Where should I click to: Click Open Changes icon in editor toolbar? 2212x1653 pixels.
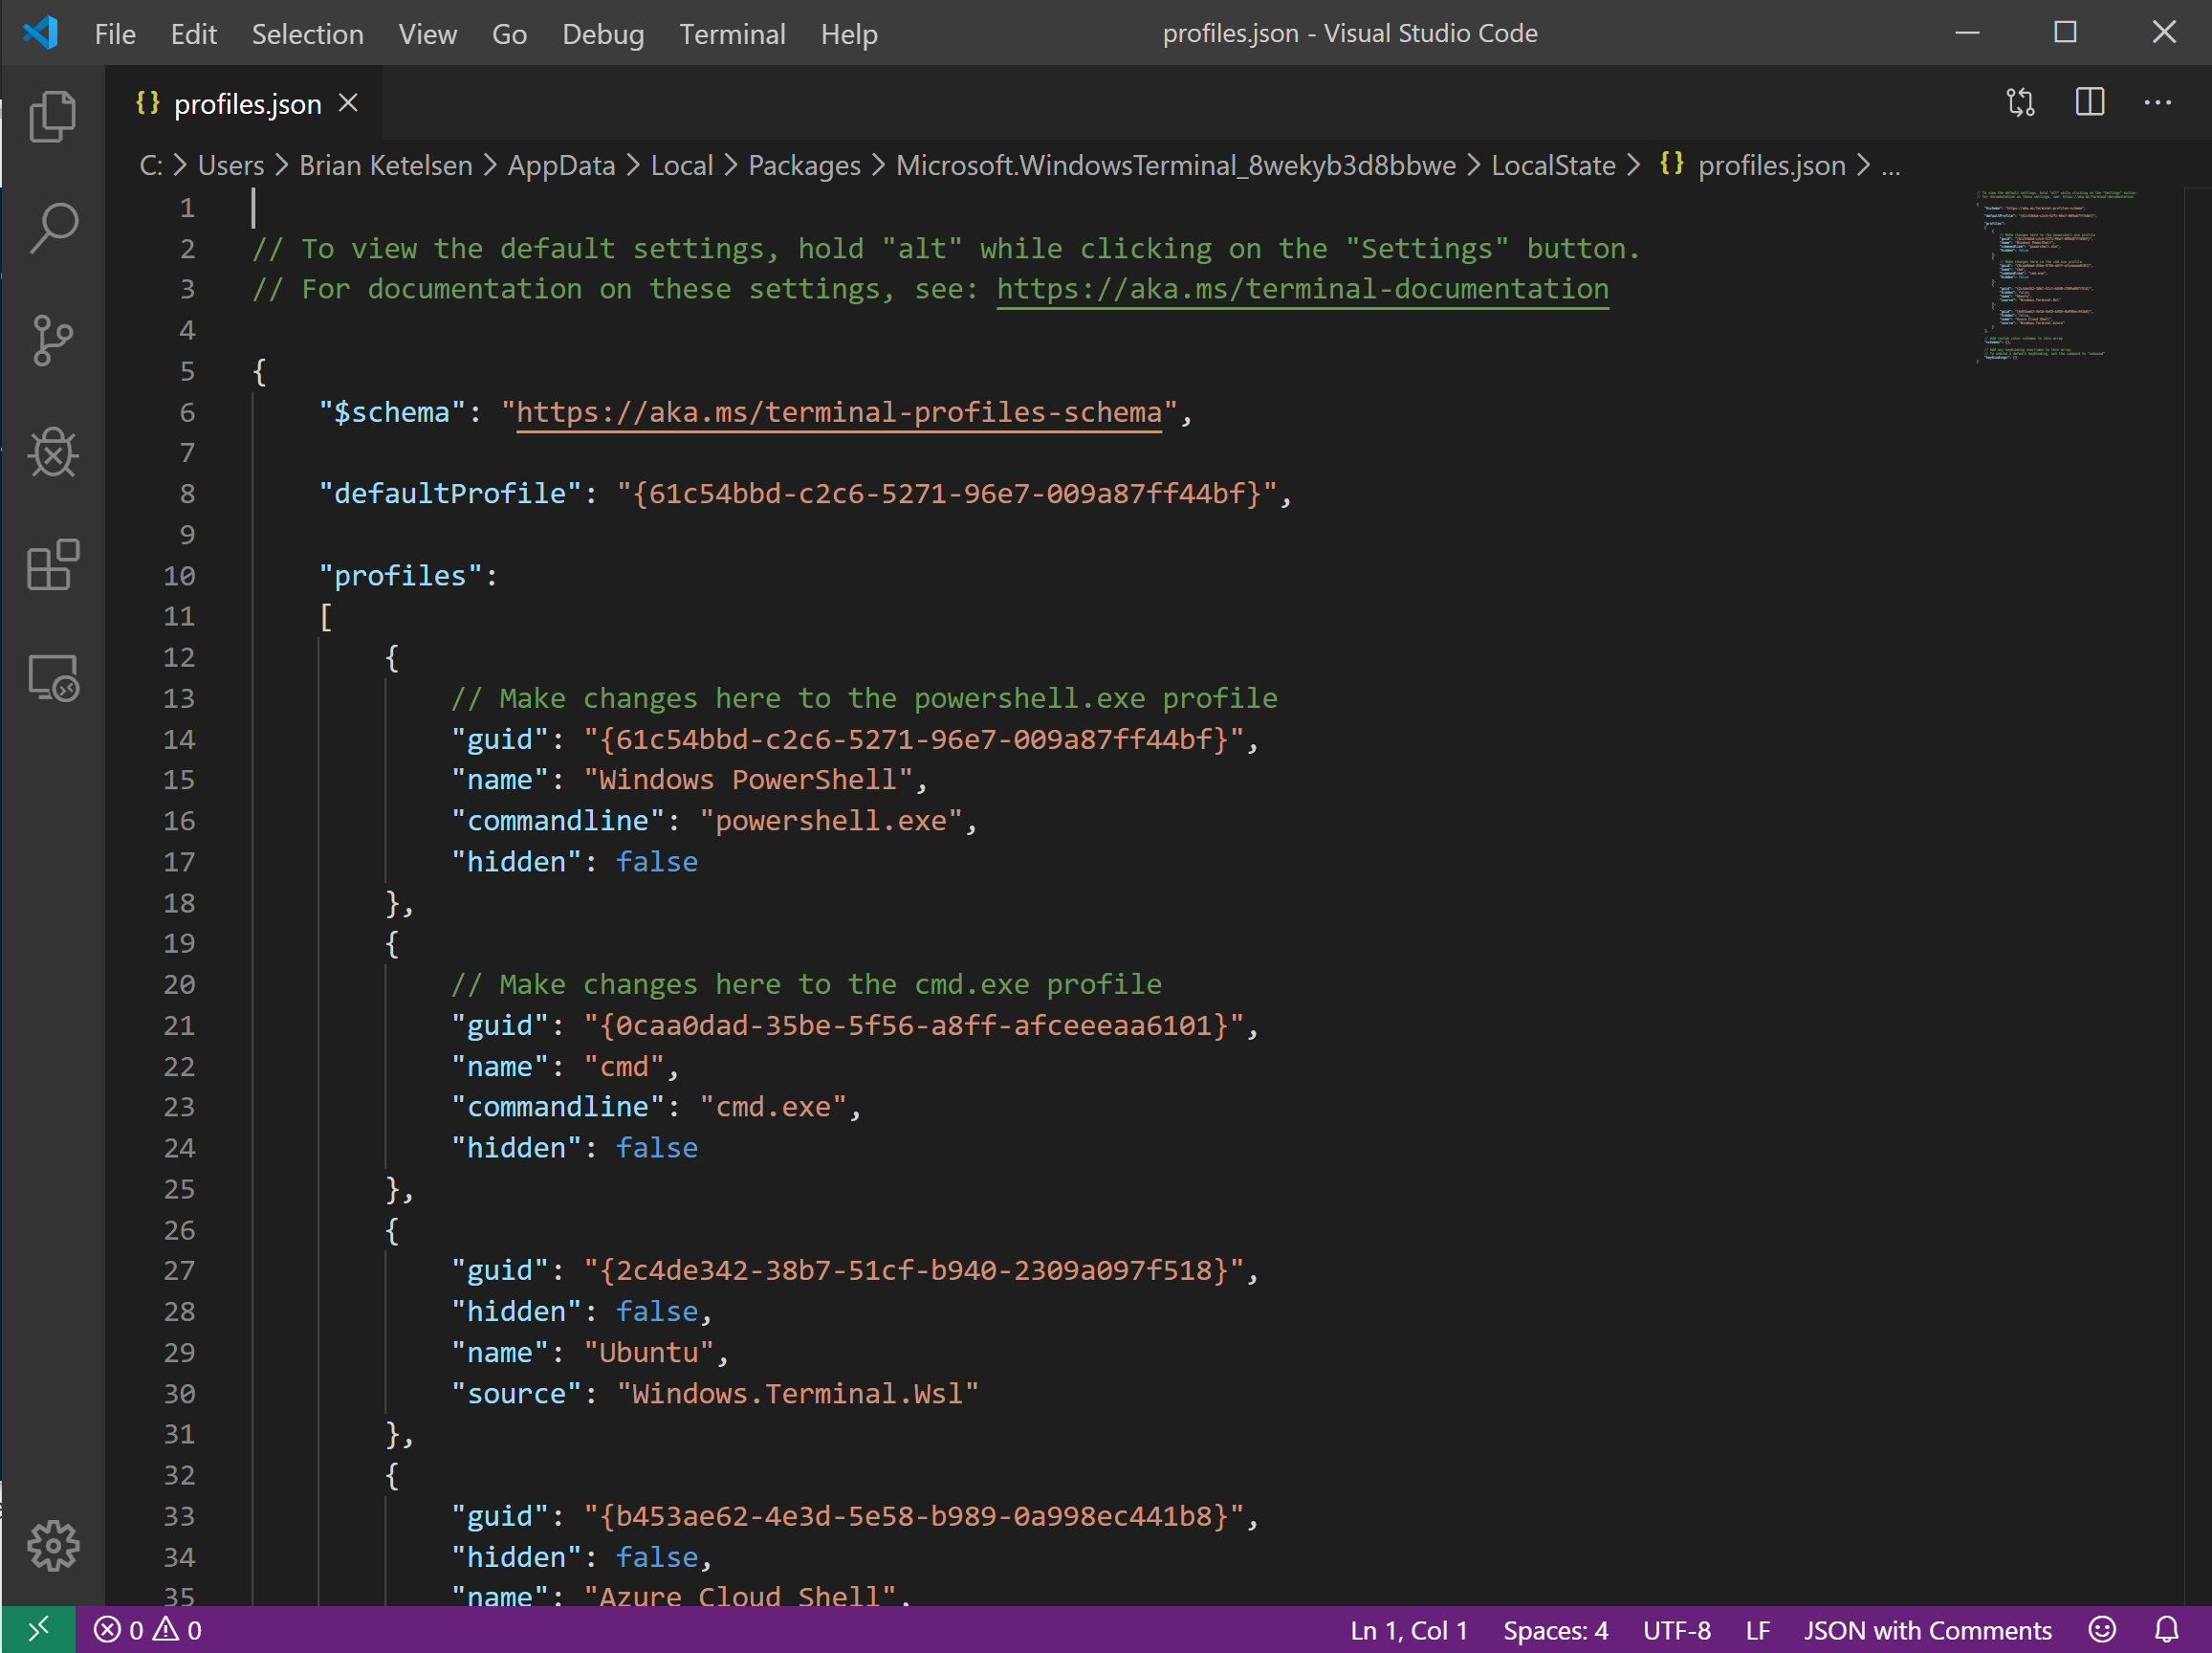(2020, 103)
